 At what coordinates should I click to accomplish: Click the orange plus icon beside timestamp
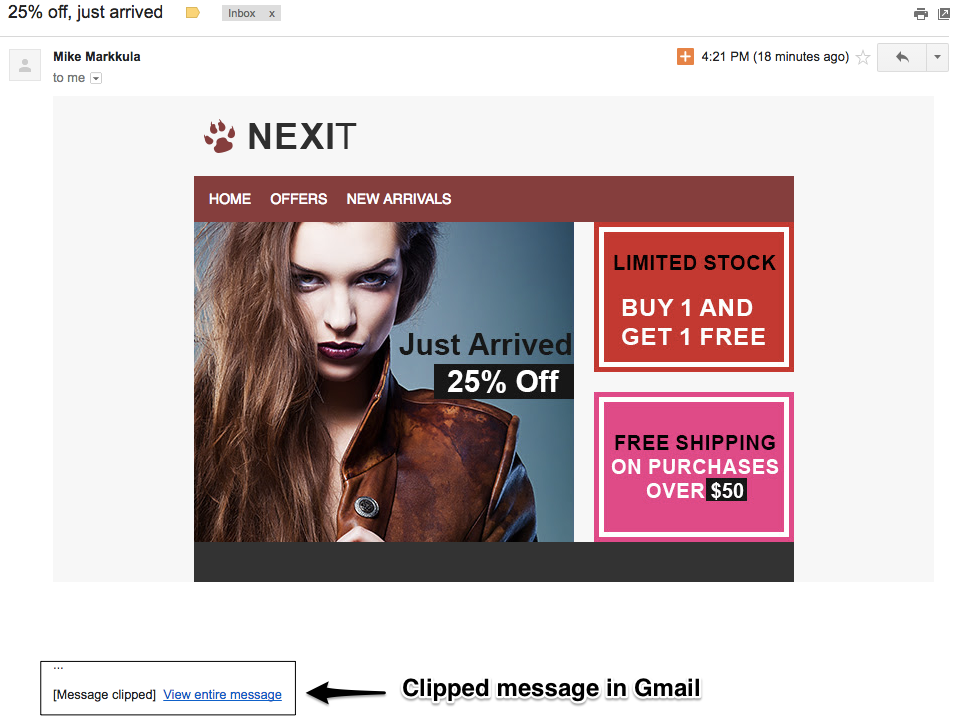(x=685, y=56)
